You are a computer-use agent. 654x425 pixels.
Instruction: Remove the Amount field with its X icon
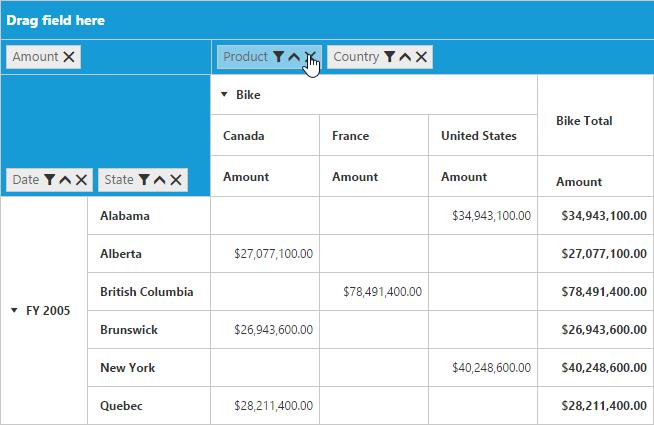pyautogui.click(x=69, y=57)
